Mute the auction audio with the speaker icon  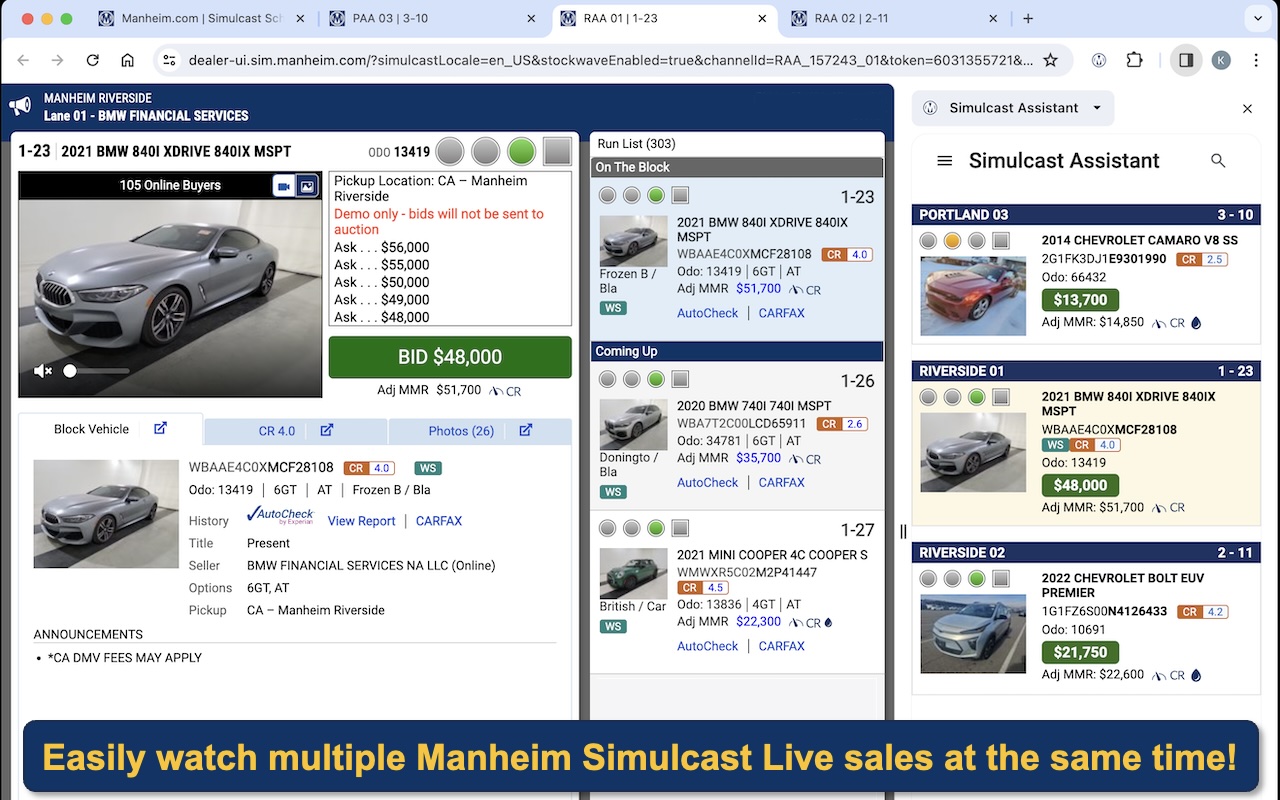[x=42, y=370]
